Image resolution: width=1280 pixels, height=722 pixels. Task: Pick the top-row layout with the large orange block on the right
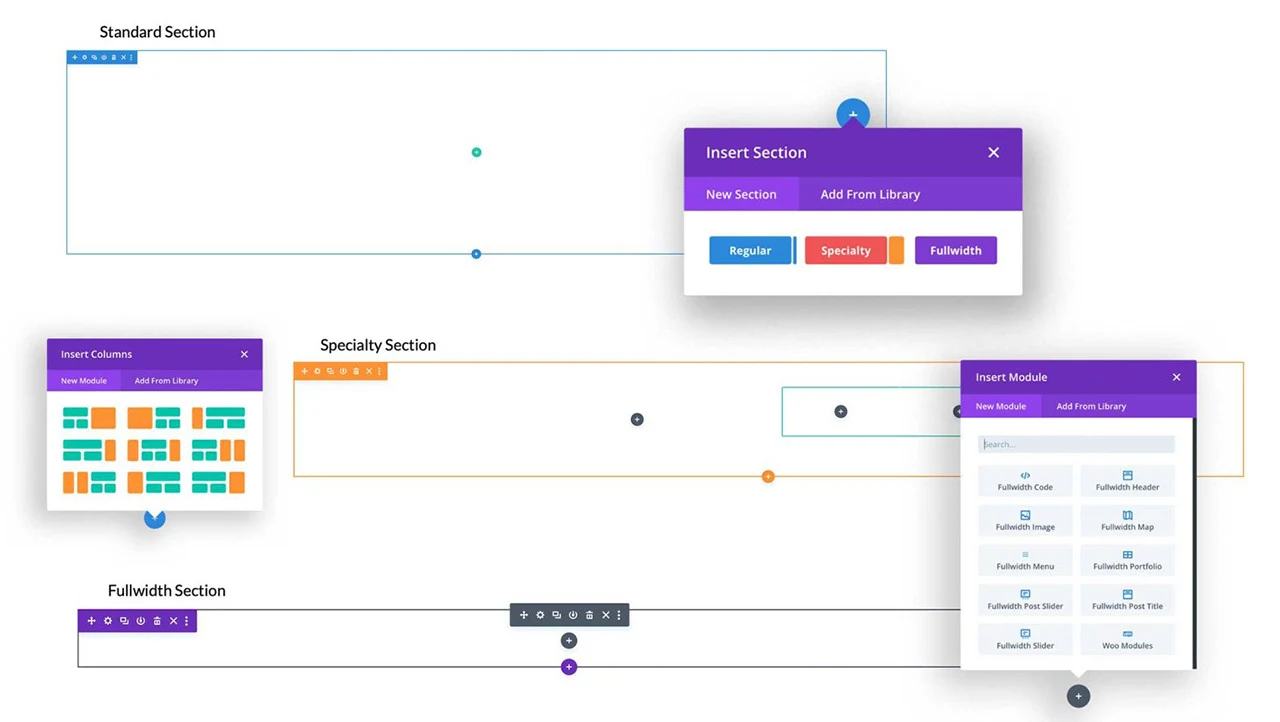click(x=89, y=418)
